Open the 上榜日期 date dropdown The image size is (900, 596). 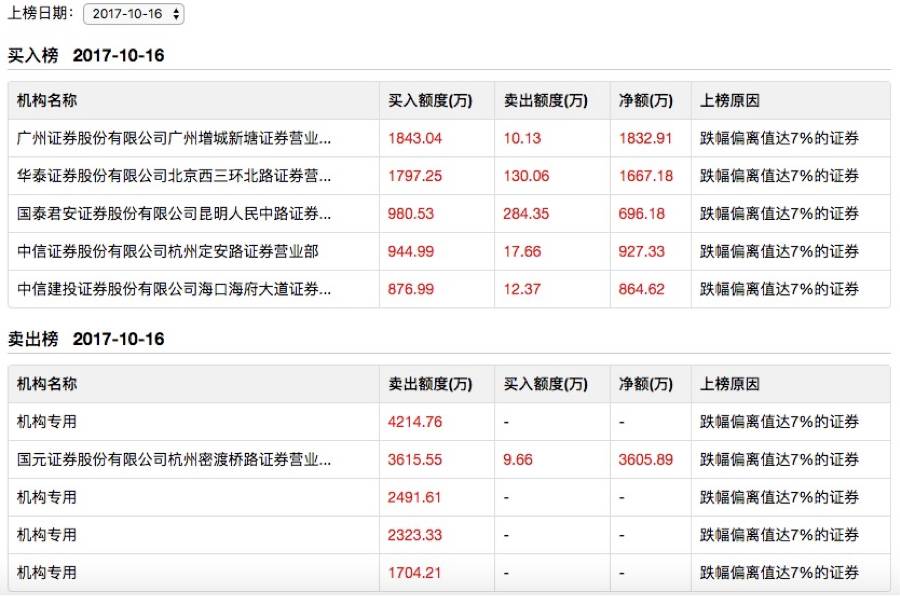point(134,14)
